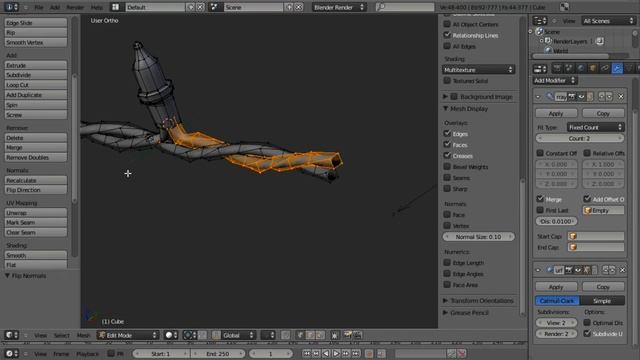The height and width of the screenshot is (360, 640).
Task: Open timeline editor type selector
Action: (11, 353)
